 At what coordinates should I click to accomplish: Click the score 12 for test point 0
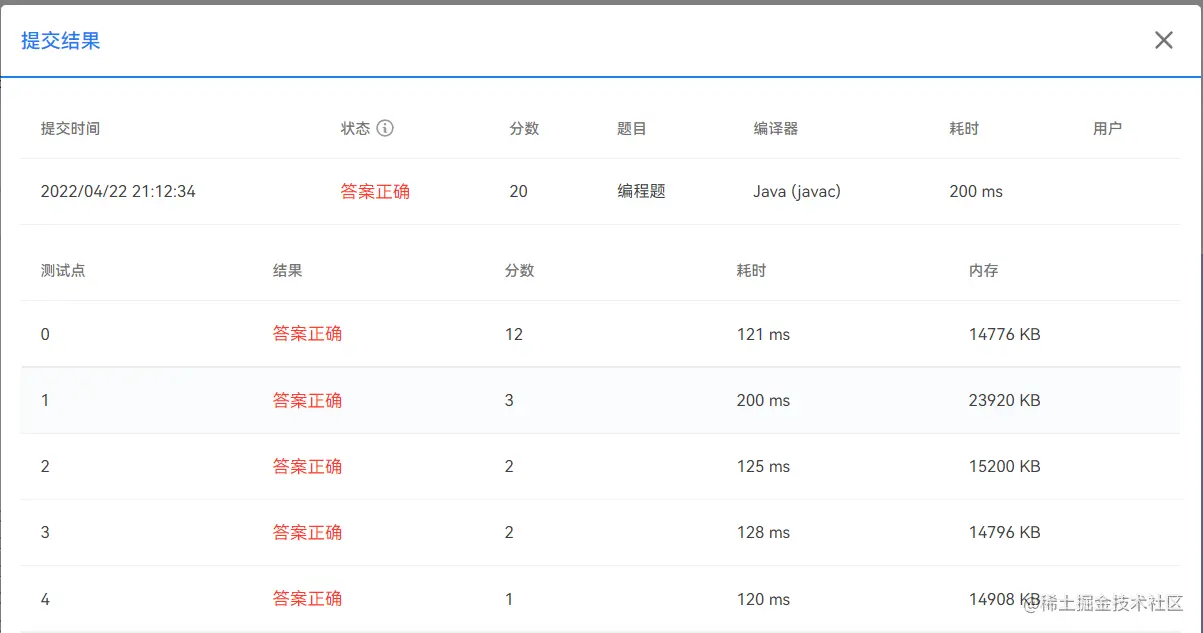coord(514,334)
